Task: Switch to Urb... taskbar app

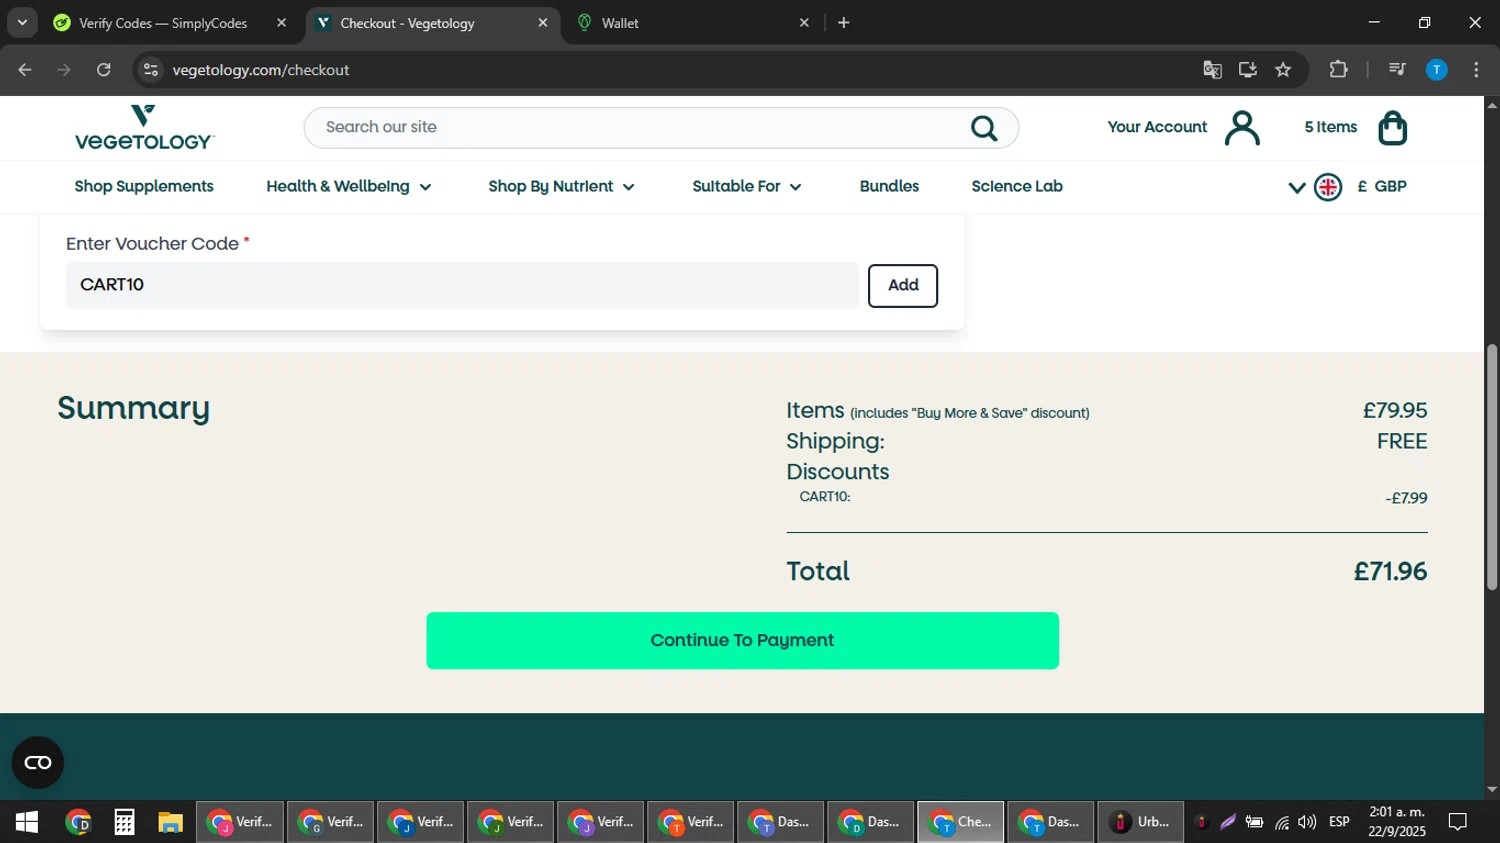Action: pos(1141,822)
